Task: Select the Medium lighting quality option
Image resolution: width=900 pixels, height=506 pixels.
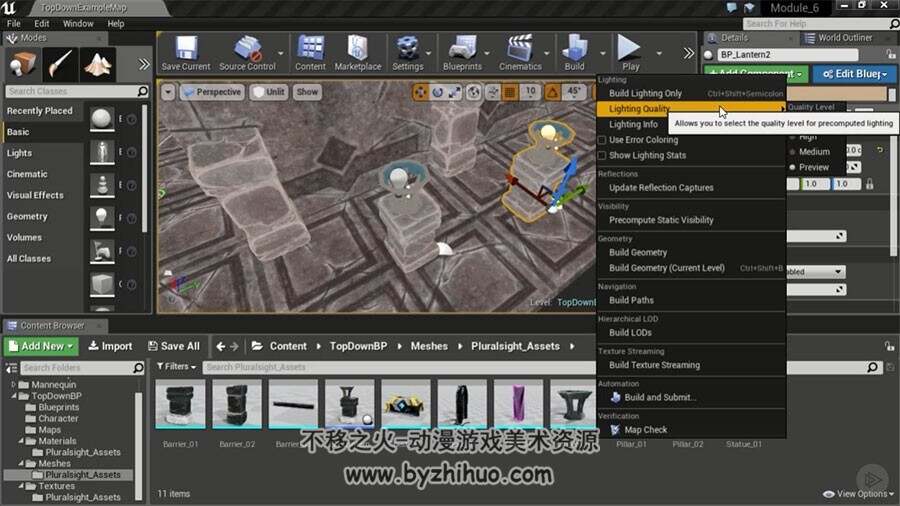Action: [x=813, y=151]
